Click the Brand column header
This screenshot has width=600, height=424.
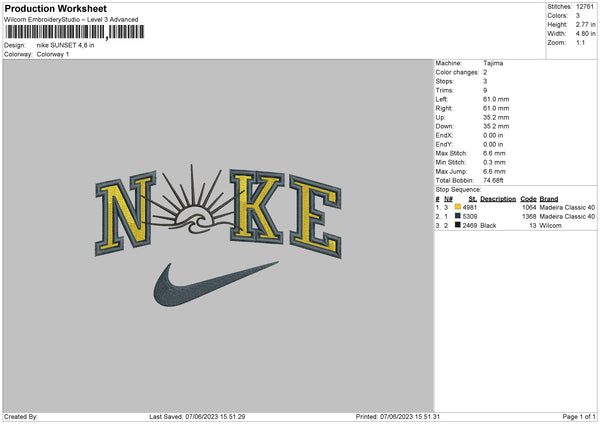(x=549, y=199)
